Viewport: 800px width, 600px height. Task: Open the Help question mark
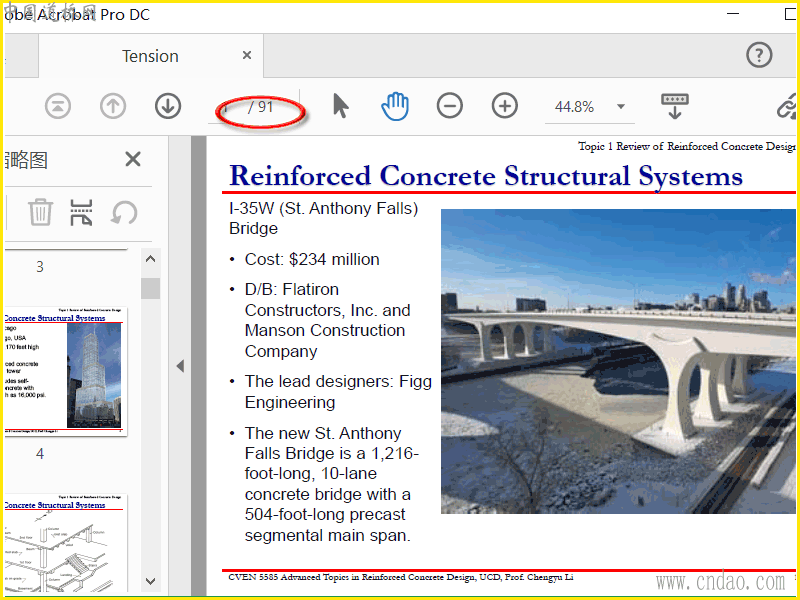[x=759, y=55]
